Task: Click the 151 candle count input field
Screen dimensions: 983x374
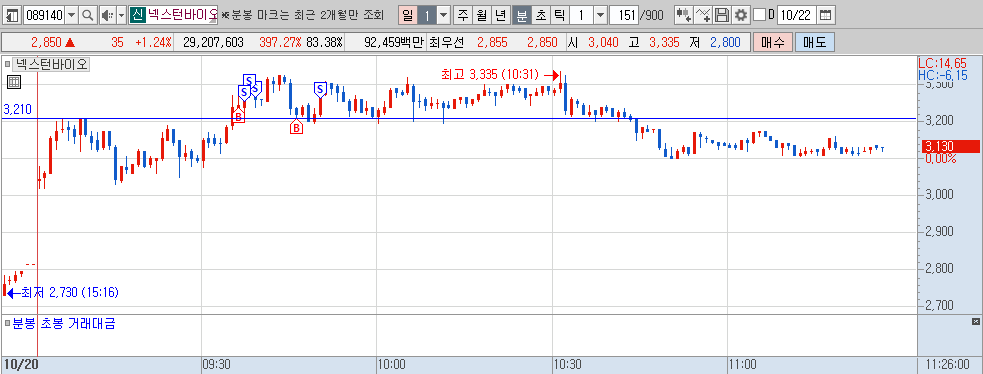Action: (624, 14)
